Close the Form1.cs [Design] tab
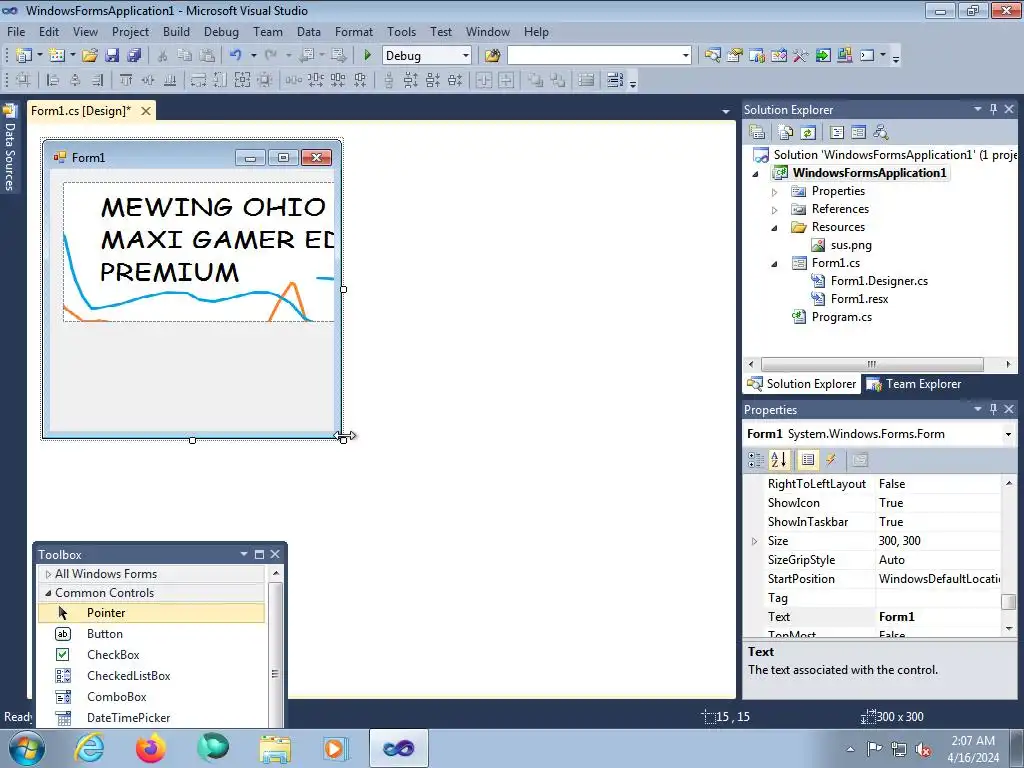 146,111
